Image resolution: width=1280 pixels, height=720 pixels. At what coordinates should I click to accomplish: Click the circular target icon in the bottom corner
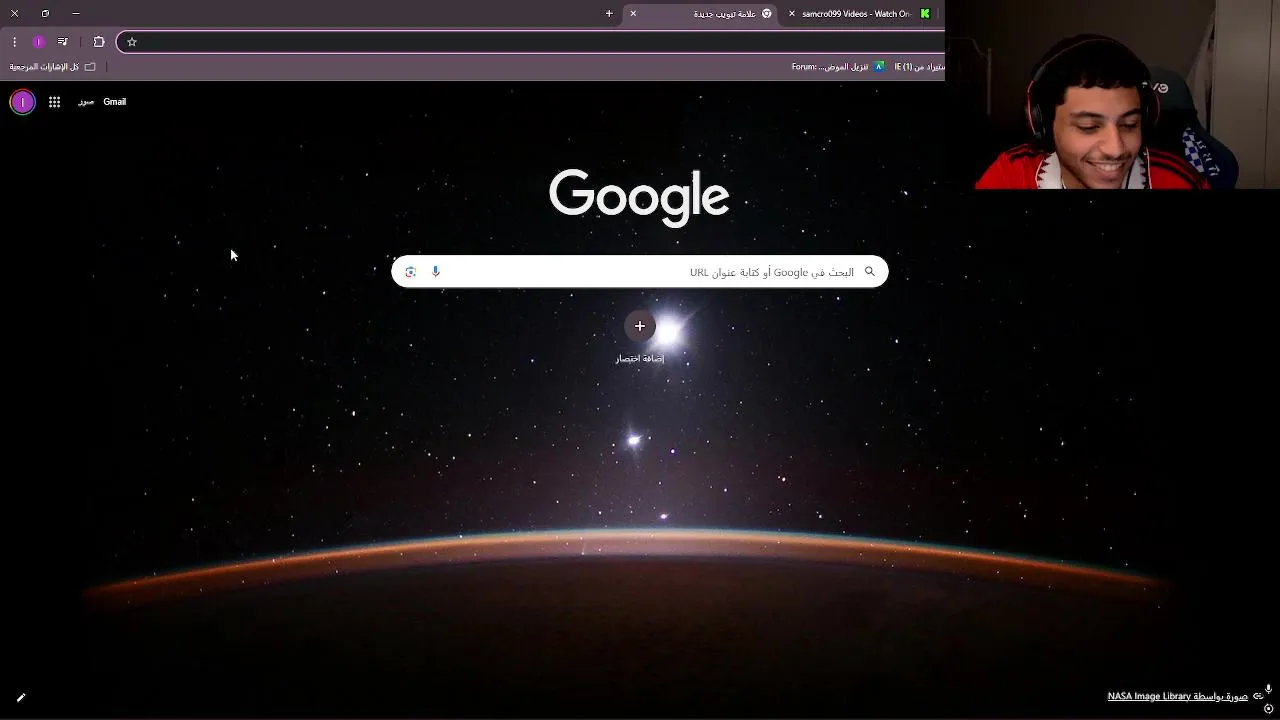1269,709
